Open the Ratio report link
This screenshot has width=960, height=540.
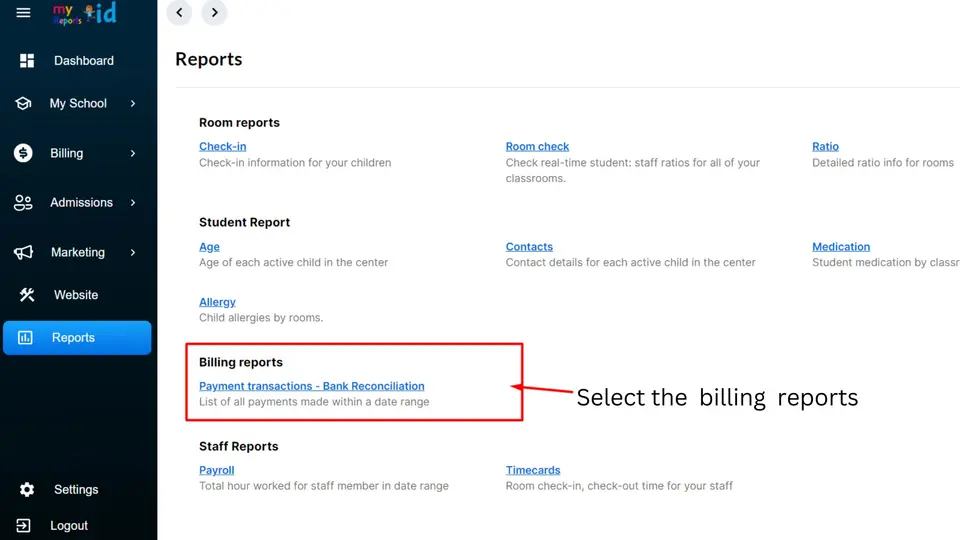825,146
